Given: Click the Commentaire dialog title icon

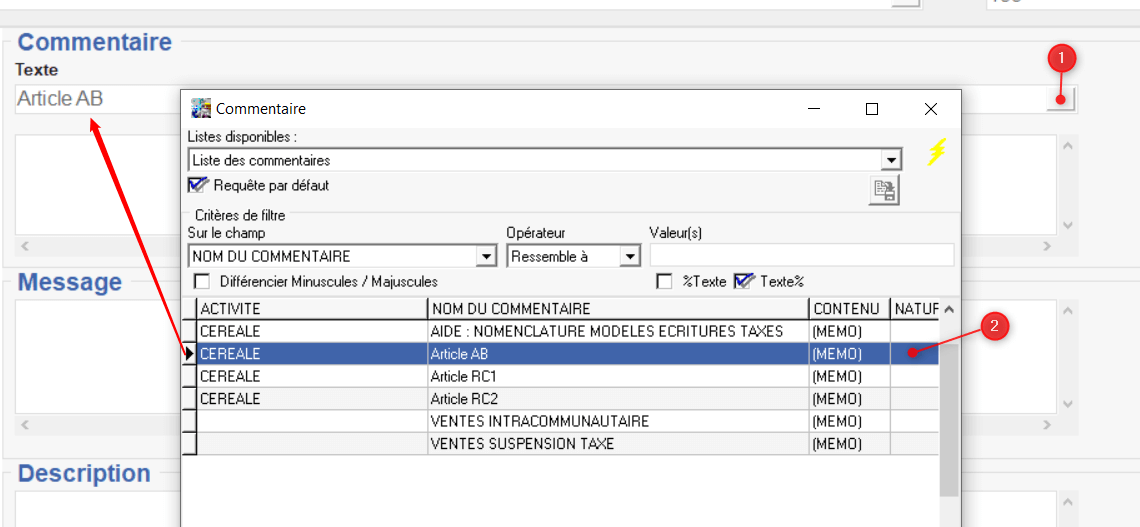Looking at the screenshot, I should coord(201,108).
